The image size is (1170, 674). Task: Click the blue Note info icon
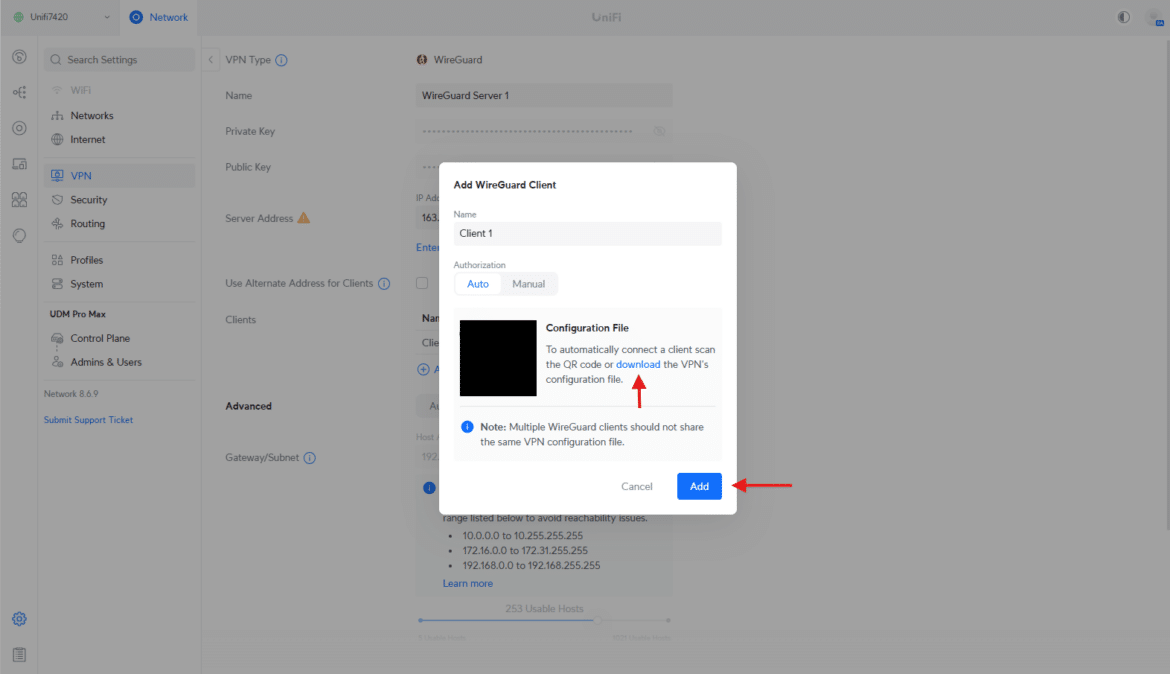467,427
